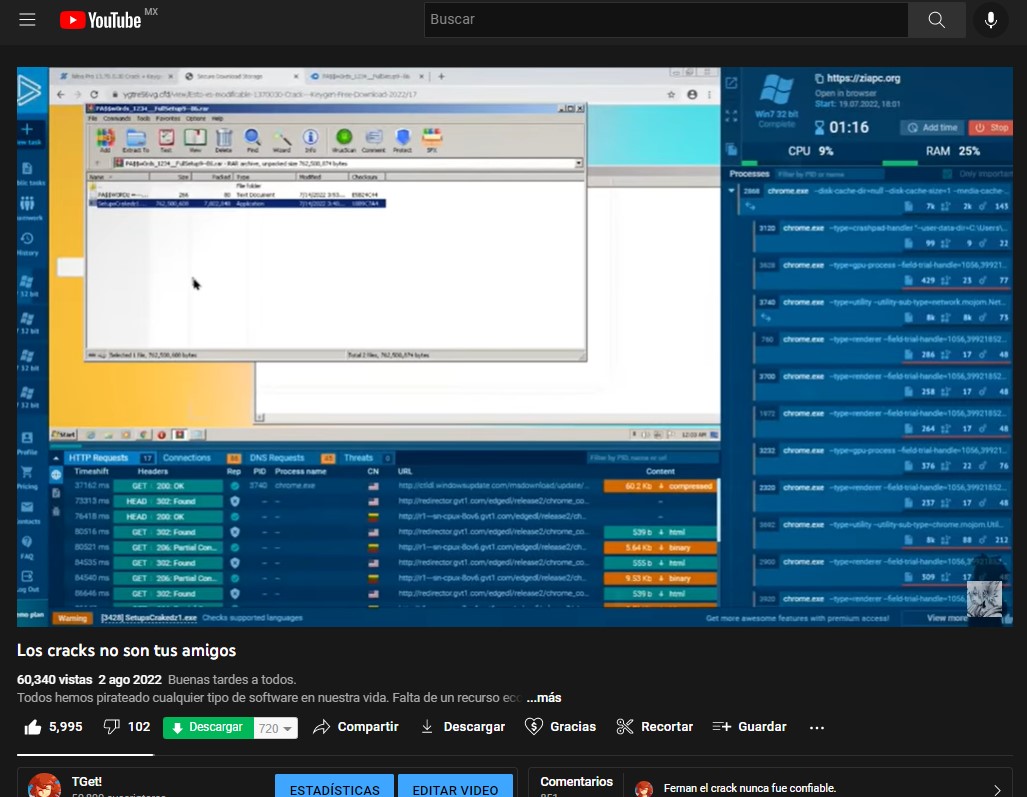This screenshot has height=797, width=1027.
Task: Pause the video by clicking the player
Action: pyautogui.click(x=515, y=347)
